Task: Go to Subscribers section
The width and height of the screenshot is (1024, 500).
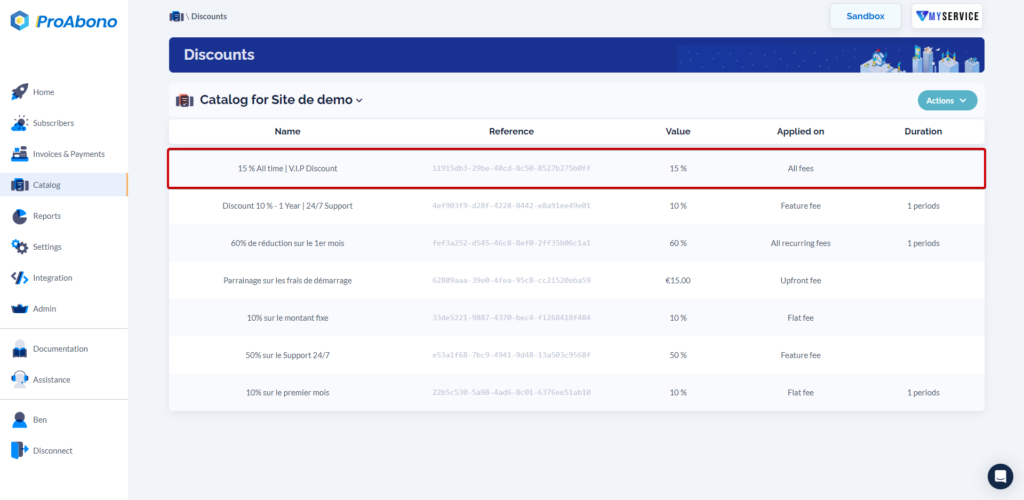Action: click(54, 123)
